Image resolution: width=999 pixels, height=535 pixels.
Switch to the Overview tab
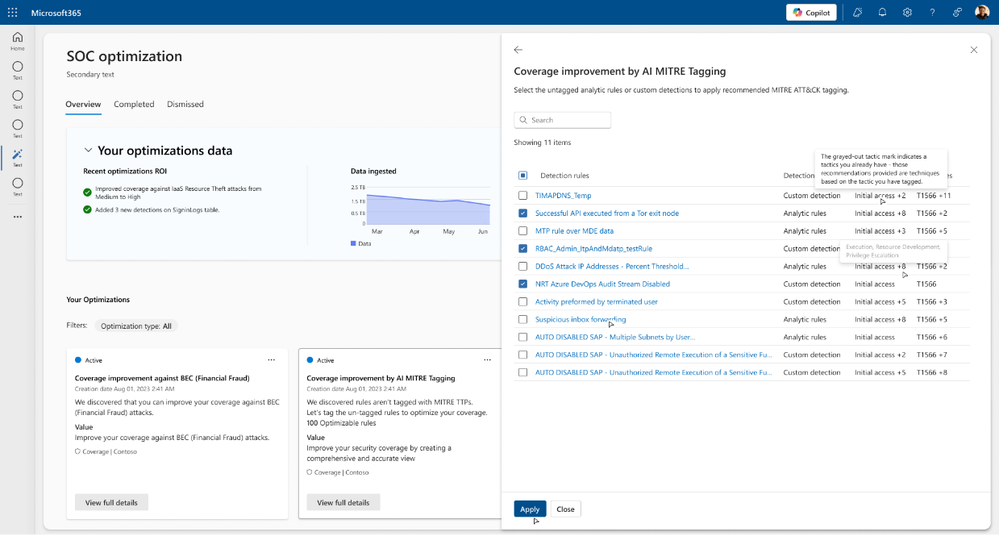[83, 104]
